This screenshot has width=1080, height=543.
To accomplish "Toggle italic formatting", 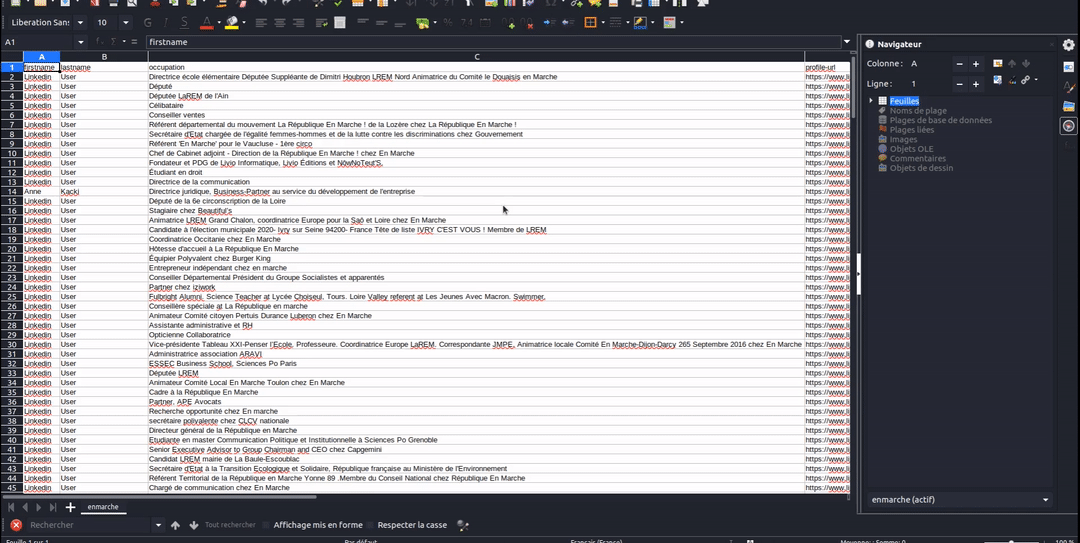I will [166, 23].
